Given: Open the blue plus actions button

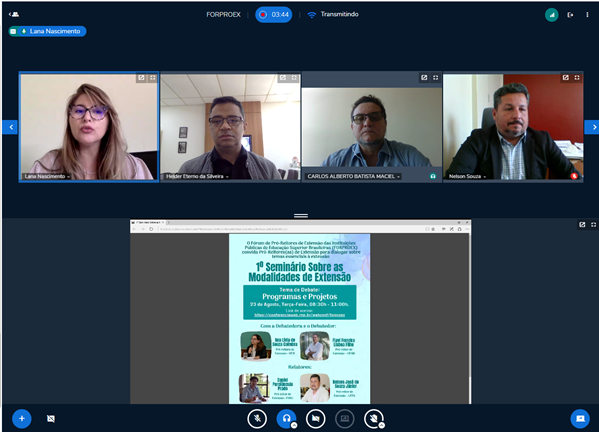Looking at the screenshot, I should click(22, 419).
